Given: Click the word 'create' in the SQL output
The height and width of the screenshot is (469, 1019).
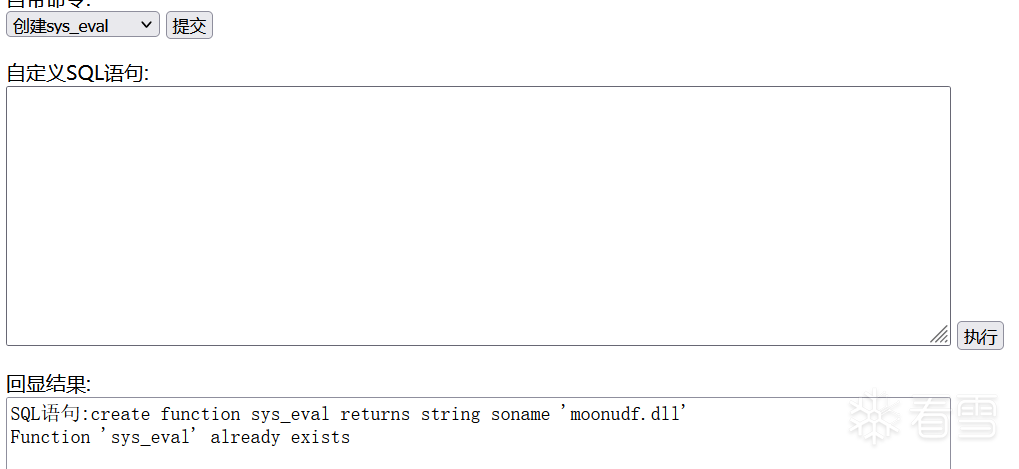Looking at the screenshot, I should tap(120, 414).
